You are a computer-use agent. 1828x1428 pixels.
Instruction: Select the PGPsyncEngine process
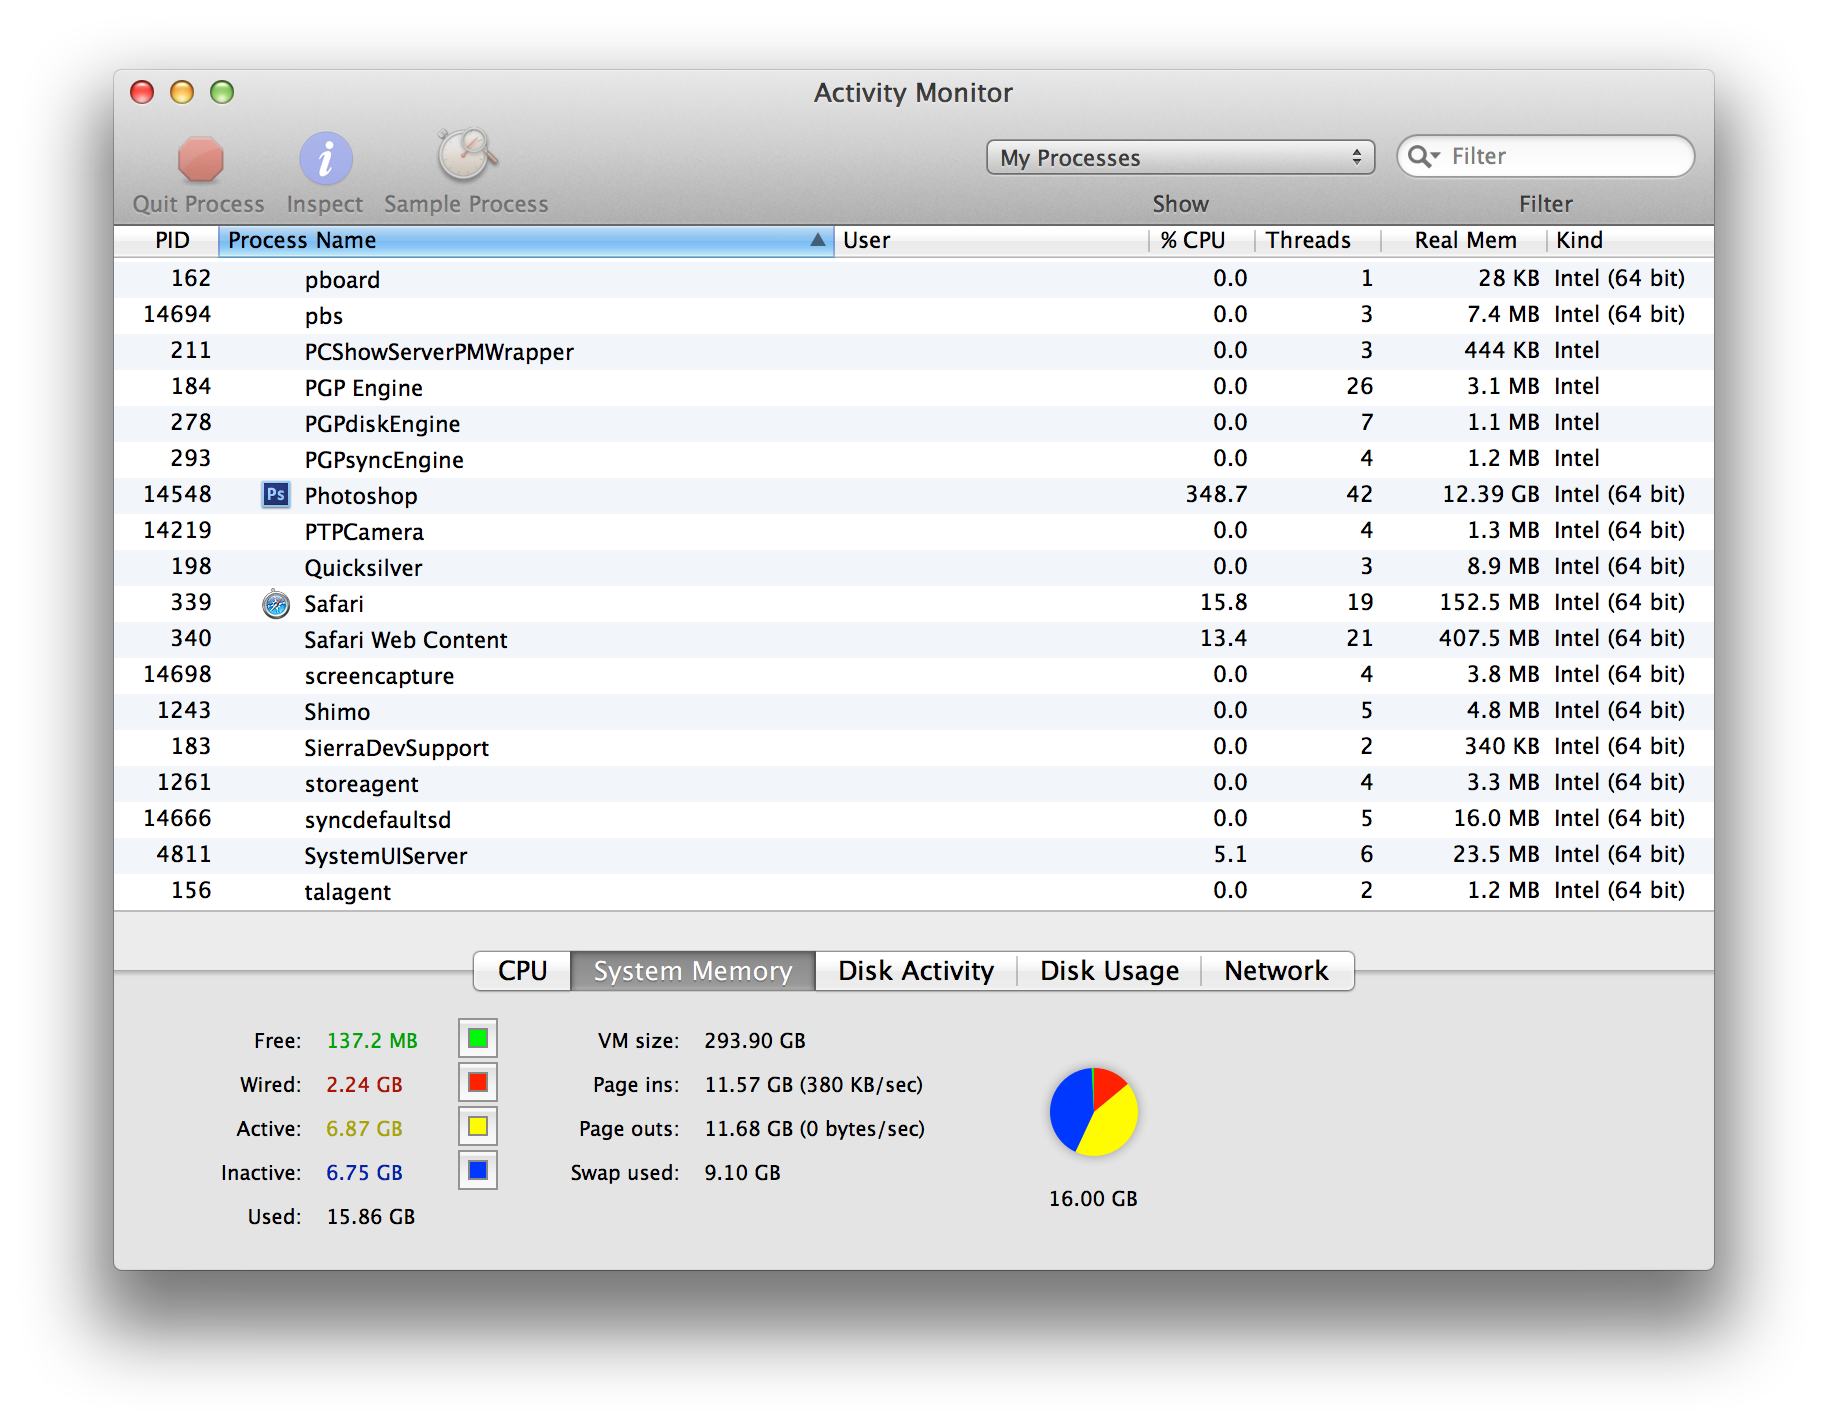pyautogui.click(x=384, y=460)
